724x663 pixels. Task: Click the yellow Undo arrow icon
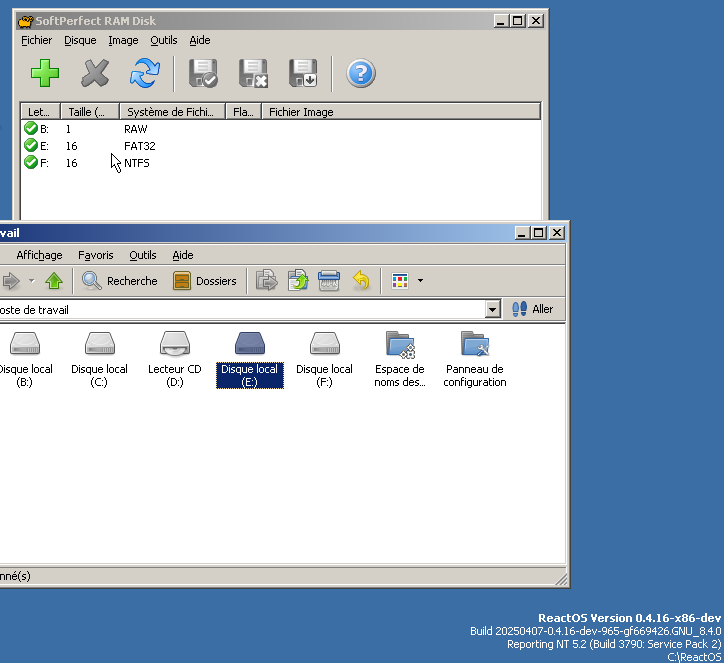(361, 281)
